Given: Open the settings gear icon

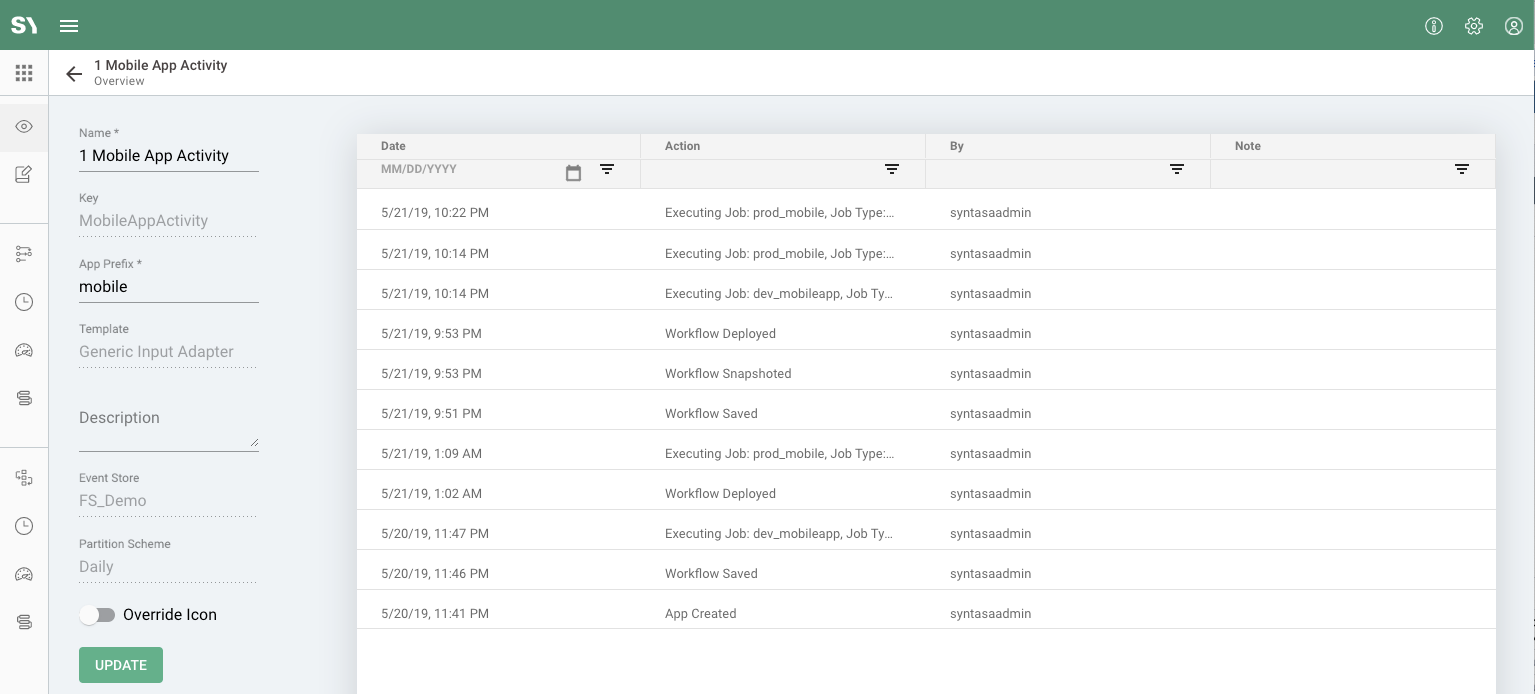Looking at the screenshot, I should click(x=1473, y=26).
